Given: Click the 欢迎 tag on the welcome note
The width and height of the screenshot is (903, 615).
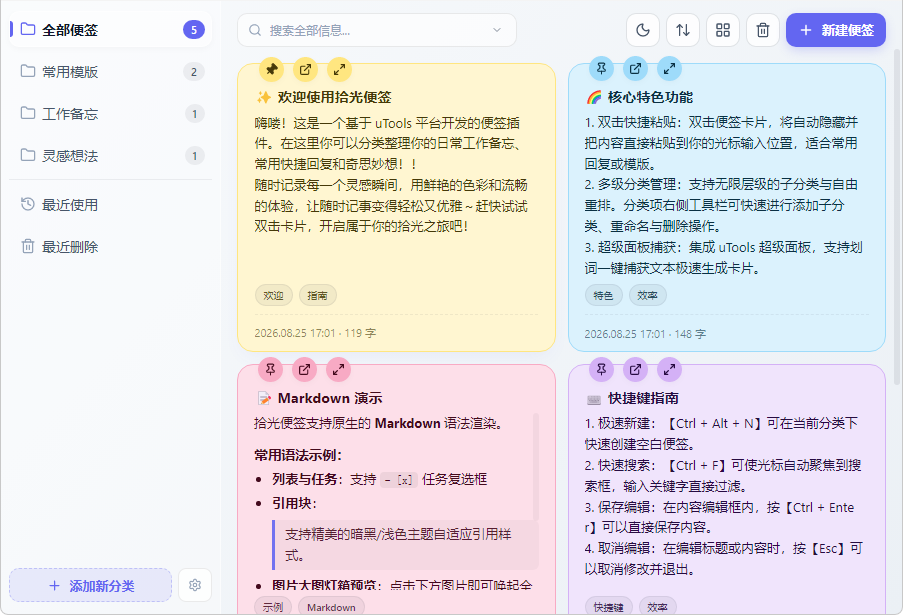Looking at the screenshot, I should tap(274, 295).
